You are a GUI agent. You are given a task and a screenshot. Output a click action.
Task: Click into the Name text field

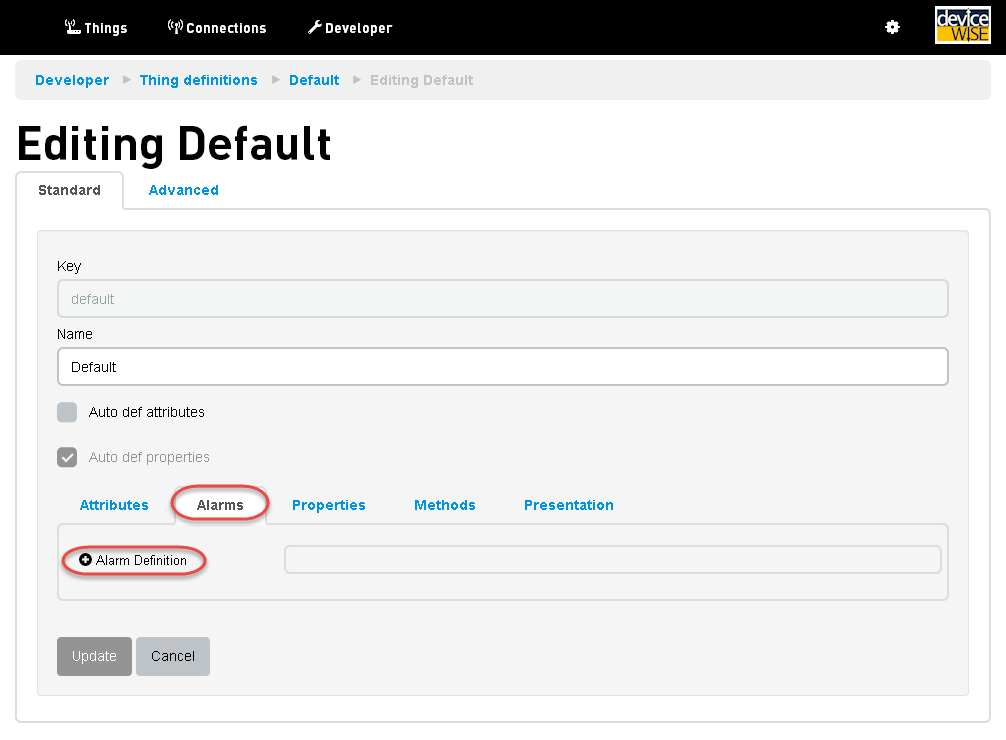(x=502, y=367)
